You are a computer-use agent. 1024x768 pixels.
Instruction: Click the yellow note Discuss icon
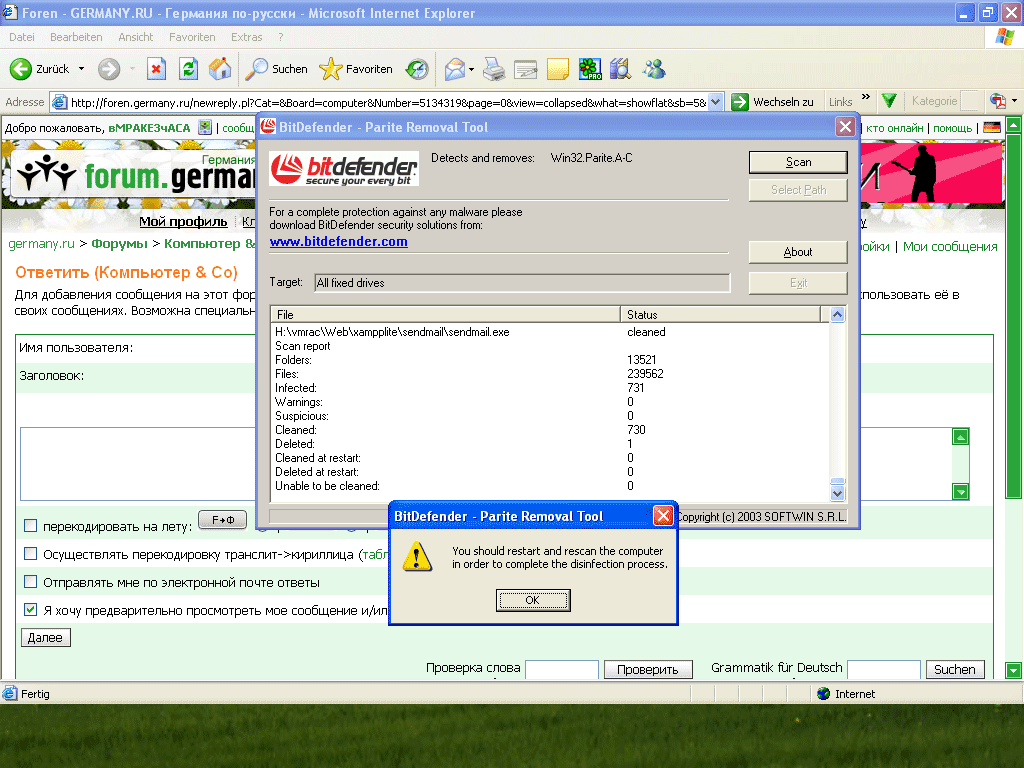(558, 69)
